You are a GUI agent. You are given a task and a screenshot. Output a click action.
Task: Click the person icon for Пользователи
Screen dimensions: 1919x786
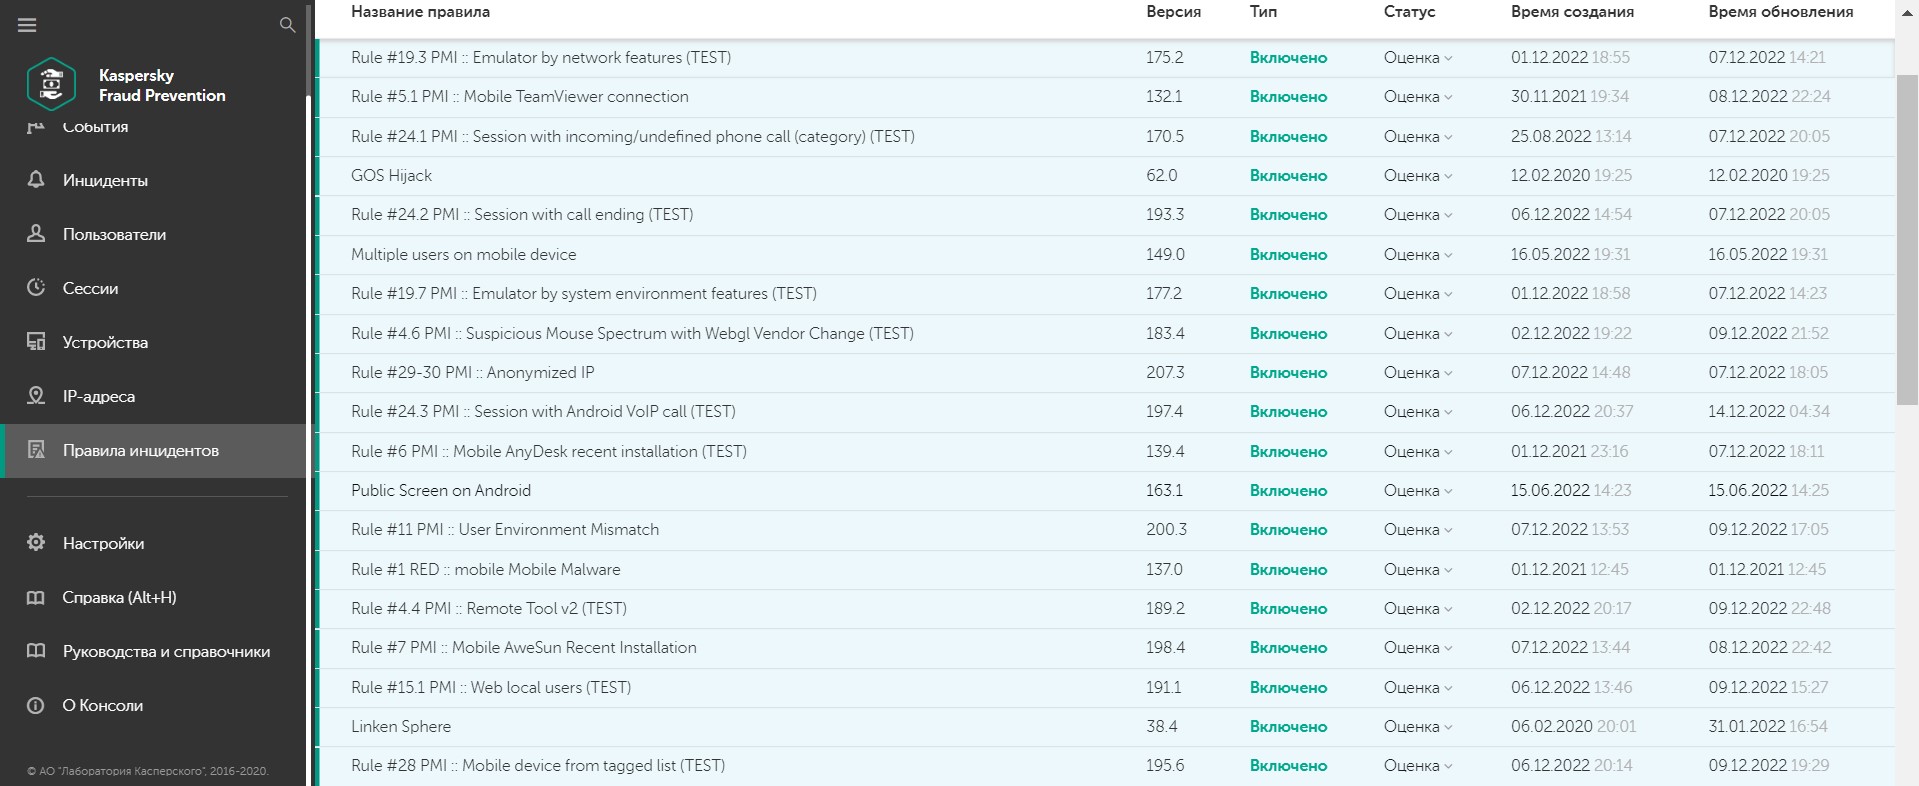coord(36,234)
